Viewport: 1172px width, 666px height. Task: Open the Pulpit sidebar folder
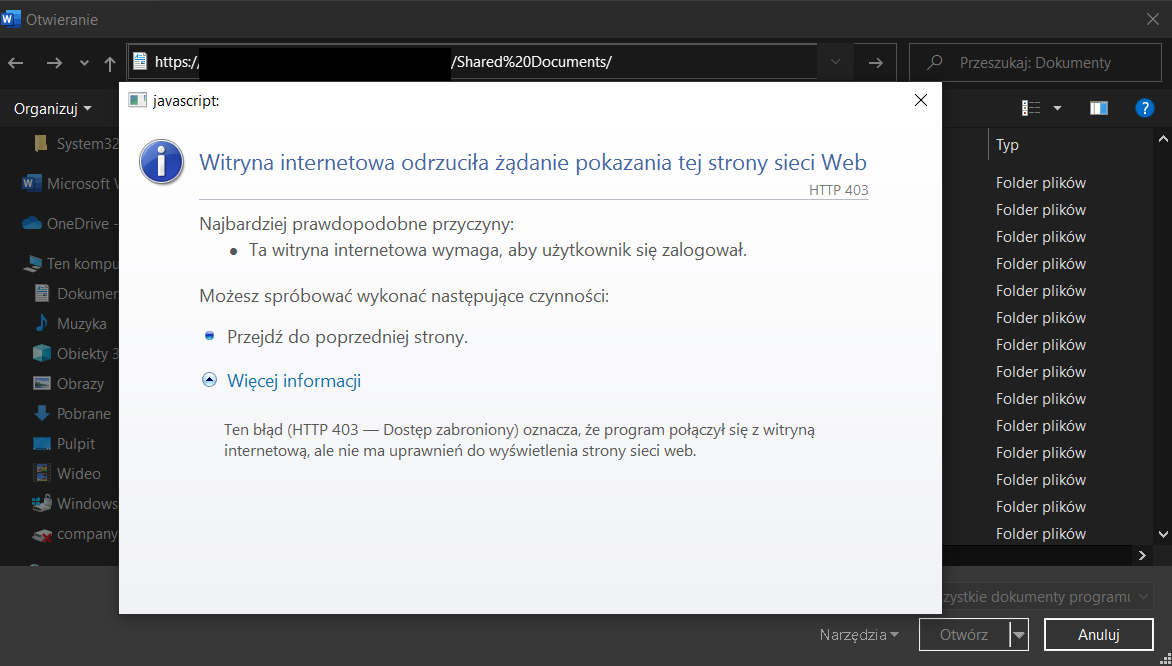tap(65, 443)
